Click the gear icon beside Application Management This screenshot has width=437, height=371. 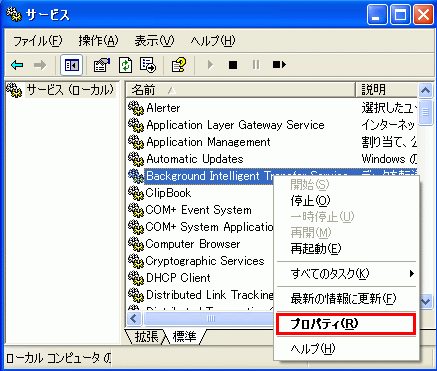136,142
